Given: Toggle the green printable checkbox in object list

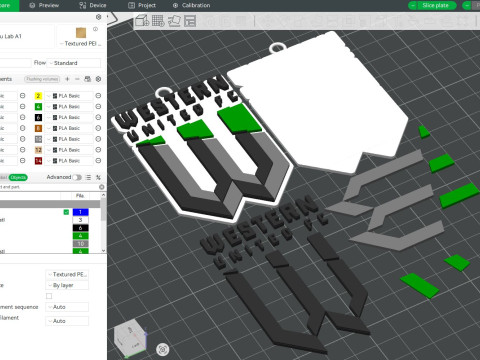Looking at the screenshot, I should [x=66, y=212].
